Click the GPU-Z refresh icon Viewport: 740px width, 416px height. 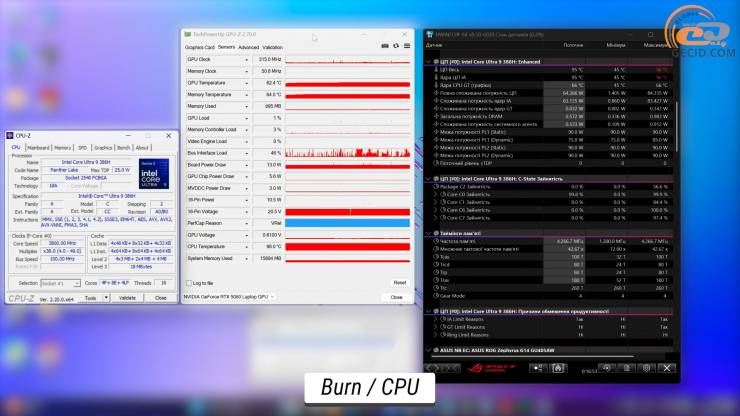396,46
